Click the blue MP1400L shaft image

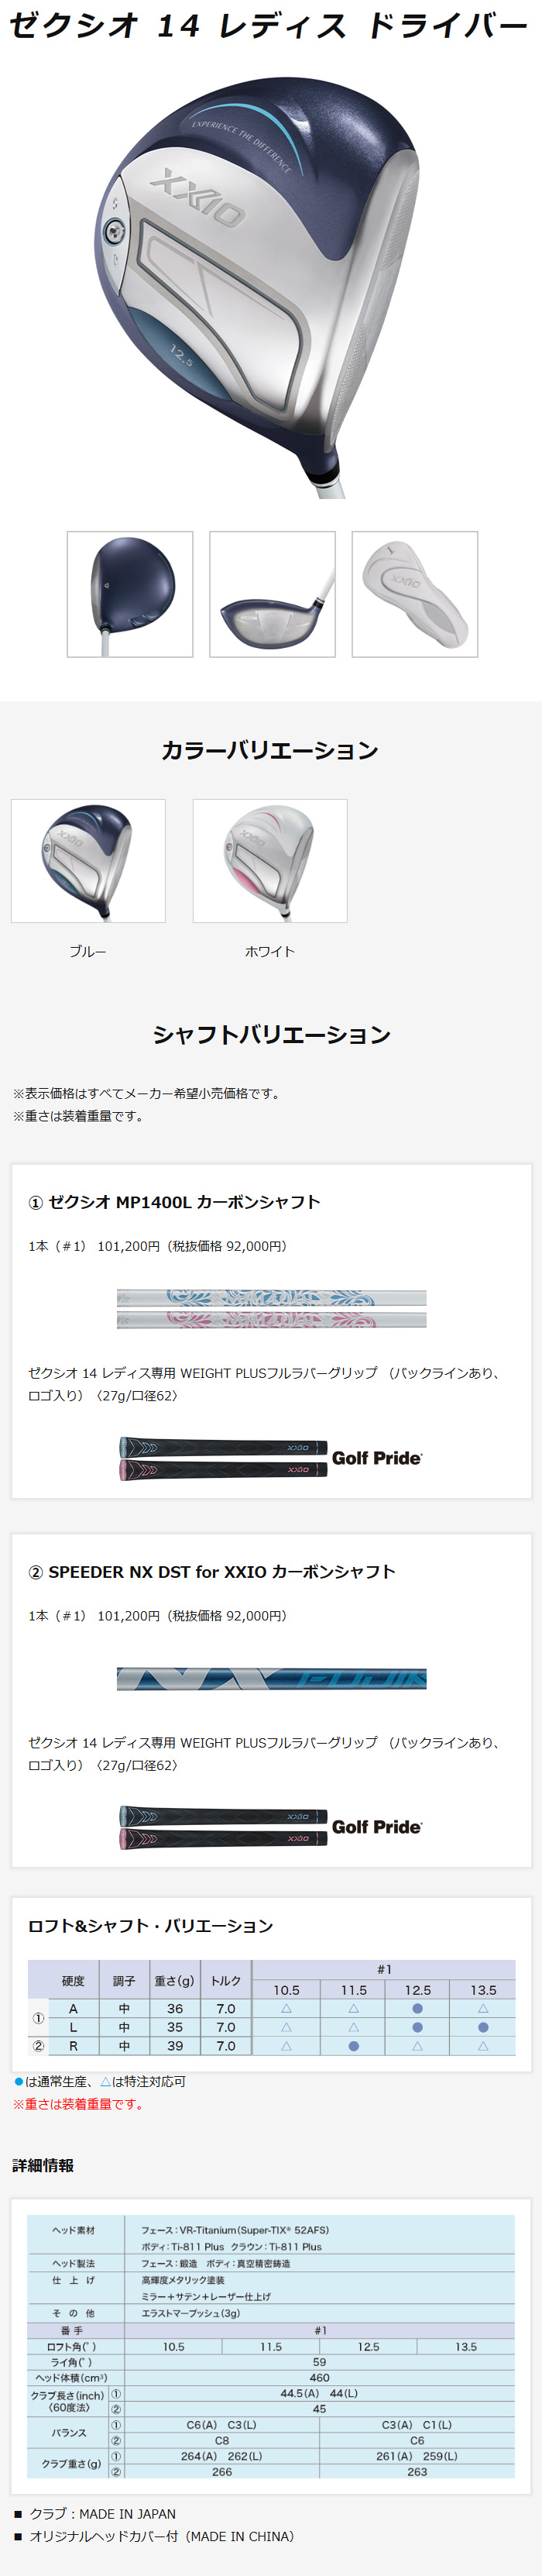(271, 1298)
